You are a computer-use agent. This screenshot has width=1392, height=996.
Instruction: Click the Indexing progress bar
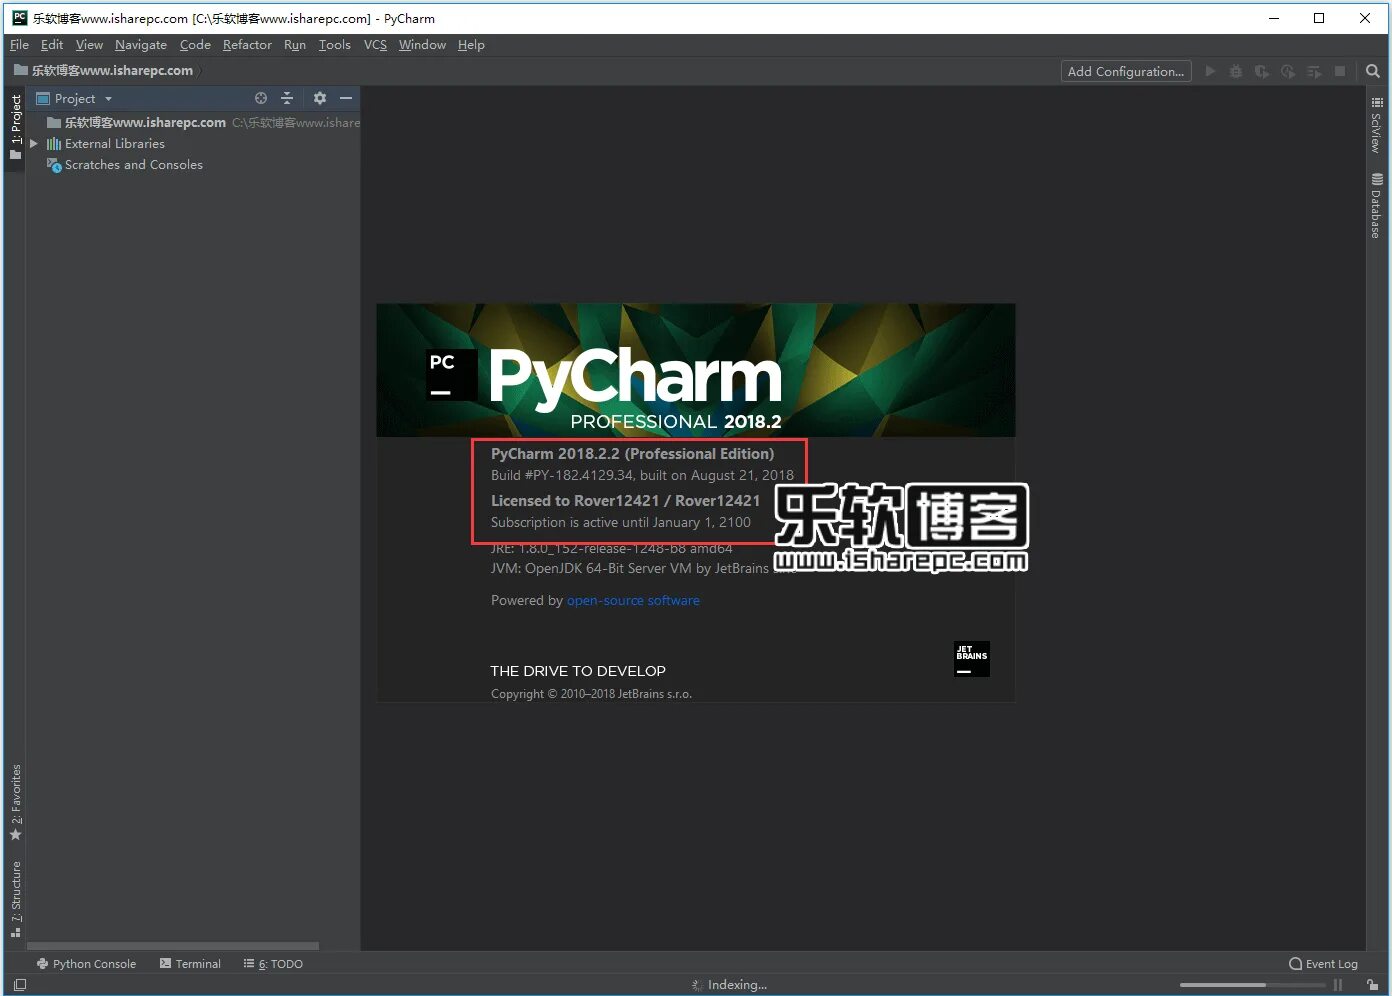pos(1252,985)
